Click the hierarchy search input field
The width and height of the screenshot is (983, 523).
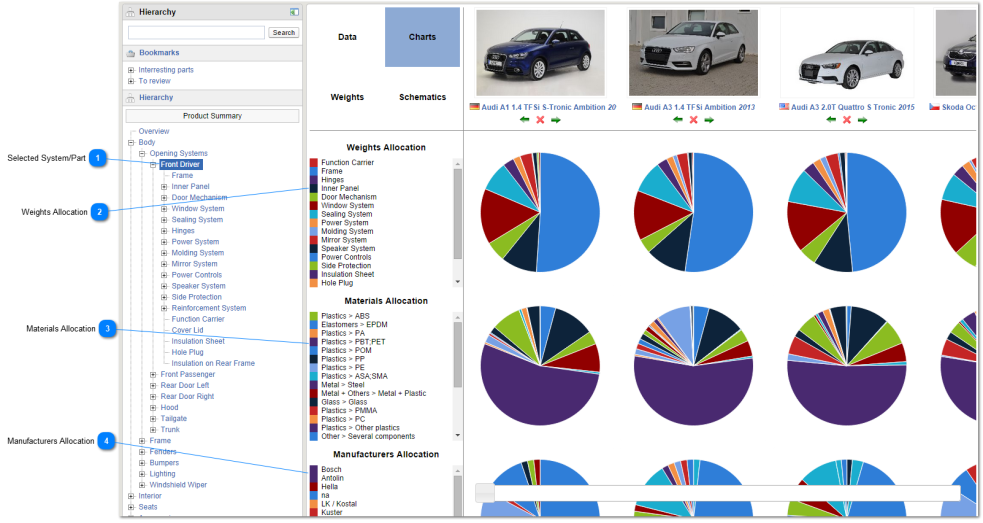pos(196,33)
